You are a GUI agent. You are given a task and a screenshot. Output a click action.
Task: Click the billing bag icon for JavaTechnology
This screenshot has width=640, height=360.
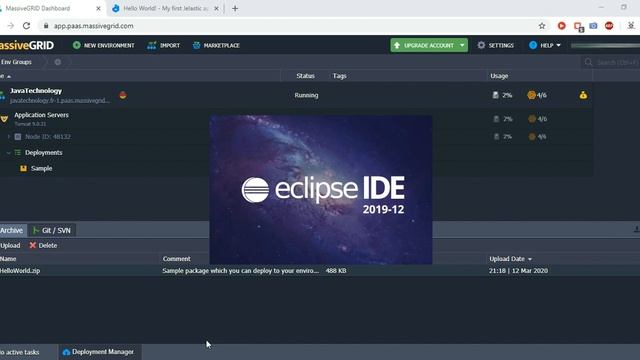click(583, 95)
